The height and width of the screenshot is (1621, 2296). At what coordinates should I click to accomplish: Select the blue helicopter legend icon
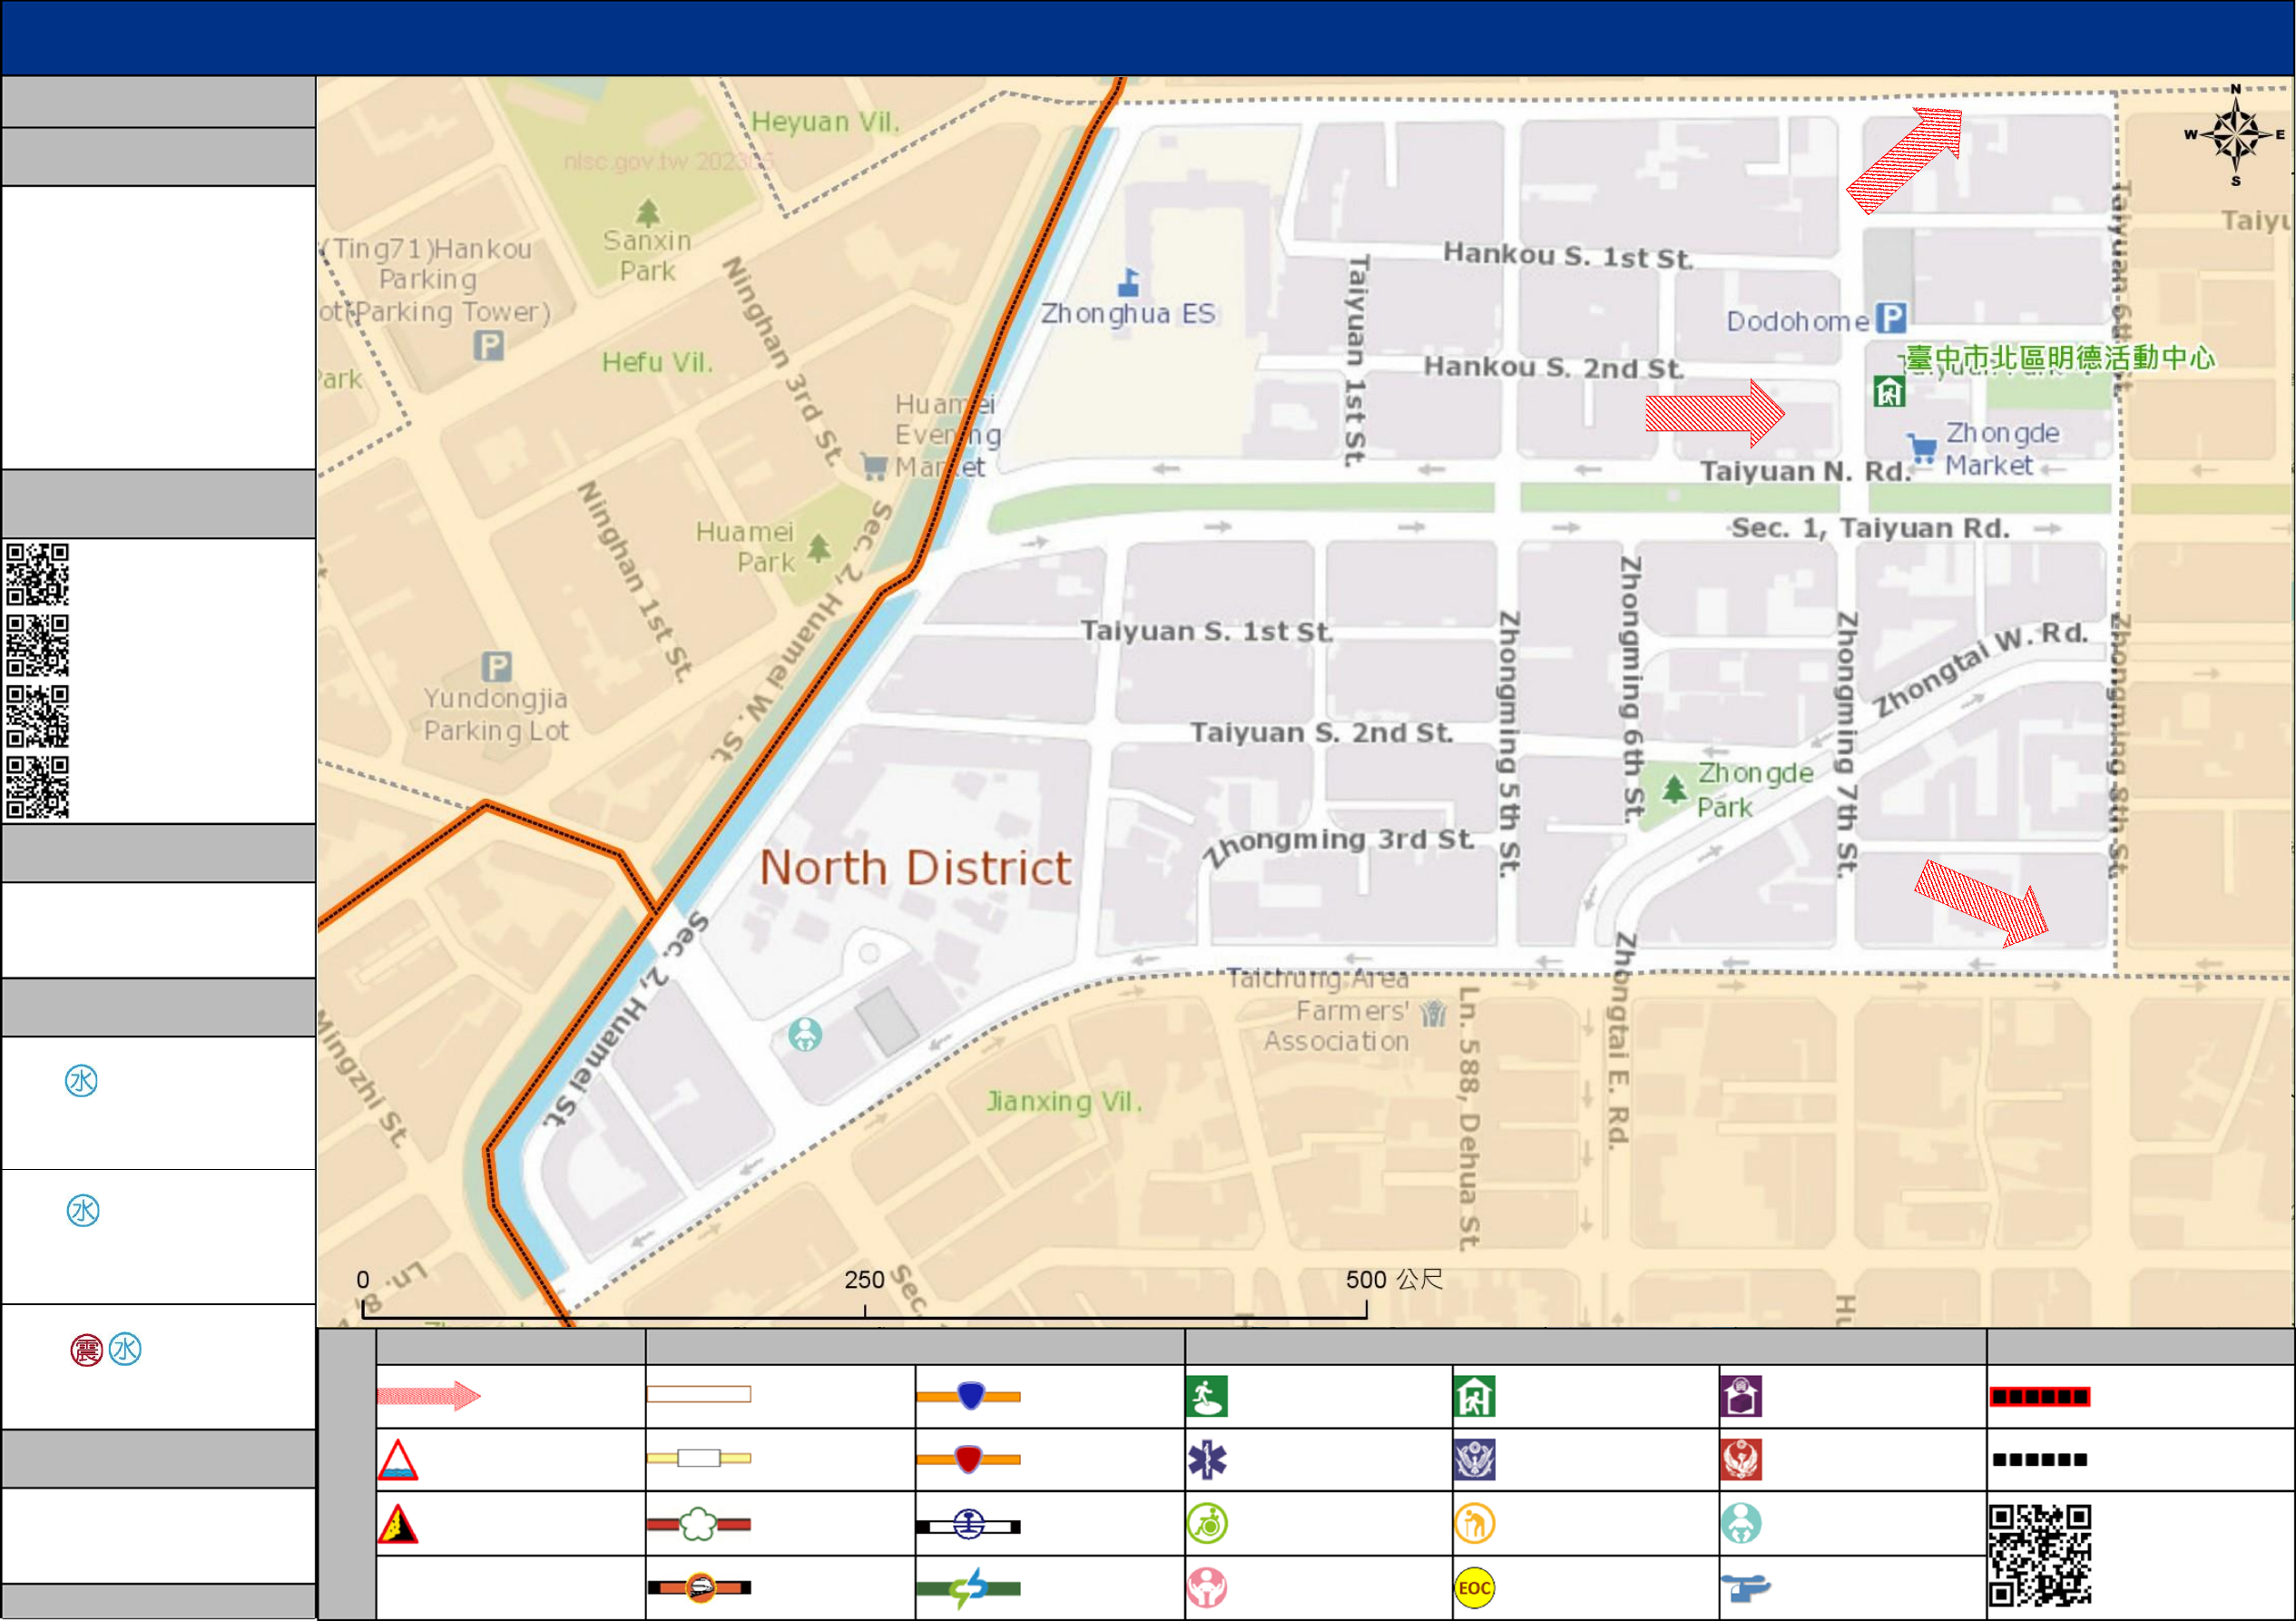point(1745,1587)
